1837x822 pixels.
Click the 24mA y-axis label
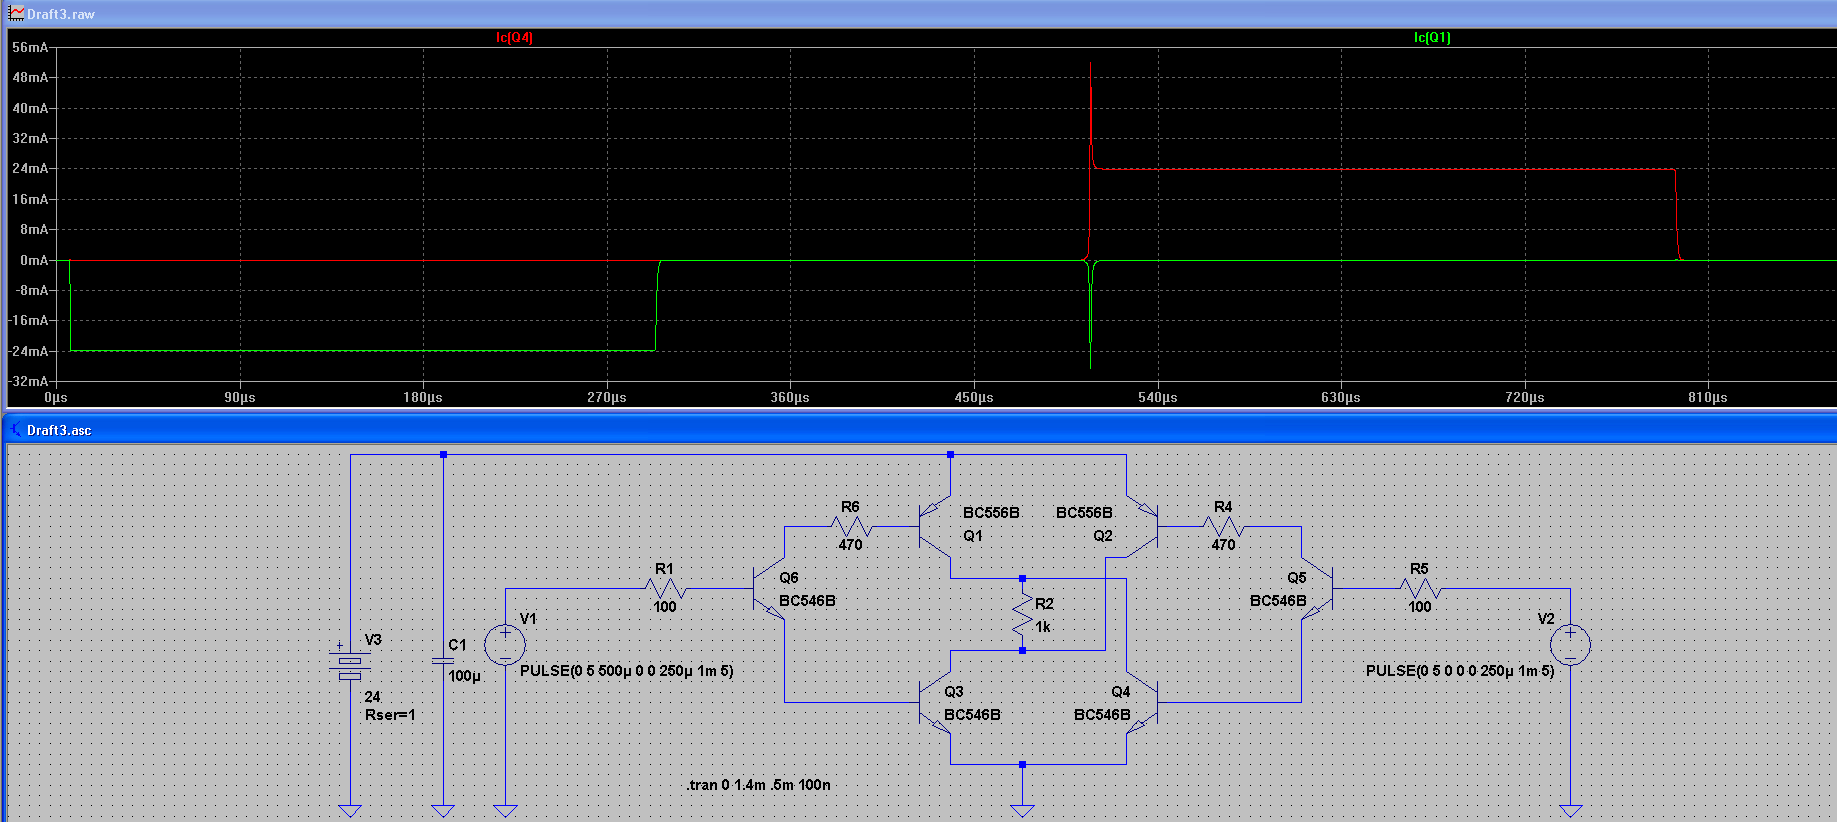click(30, 168)
